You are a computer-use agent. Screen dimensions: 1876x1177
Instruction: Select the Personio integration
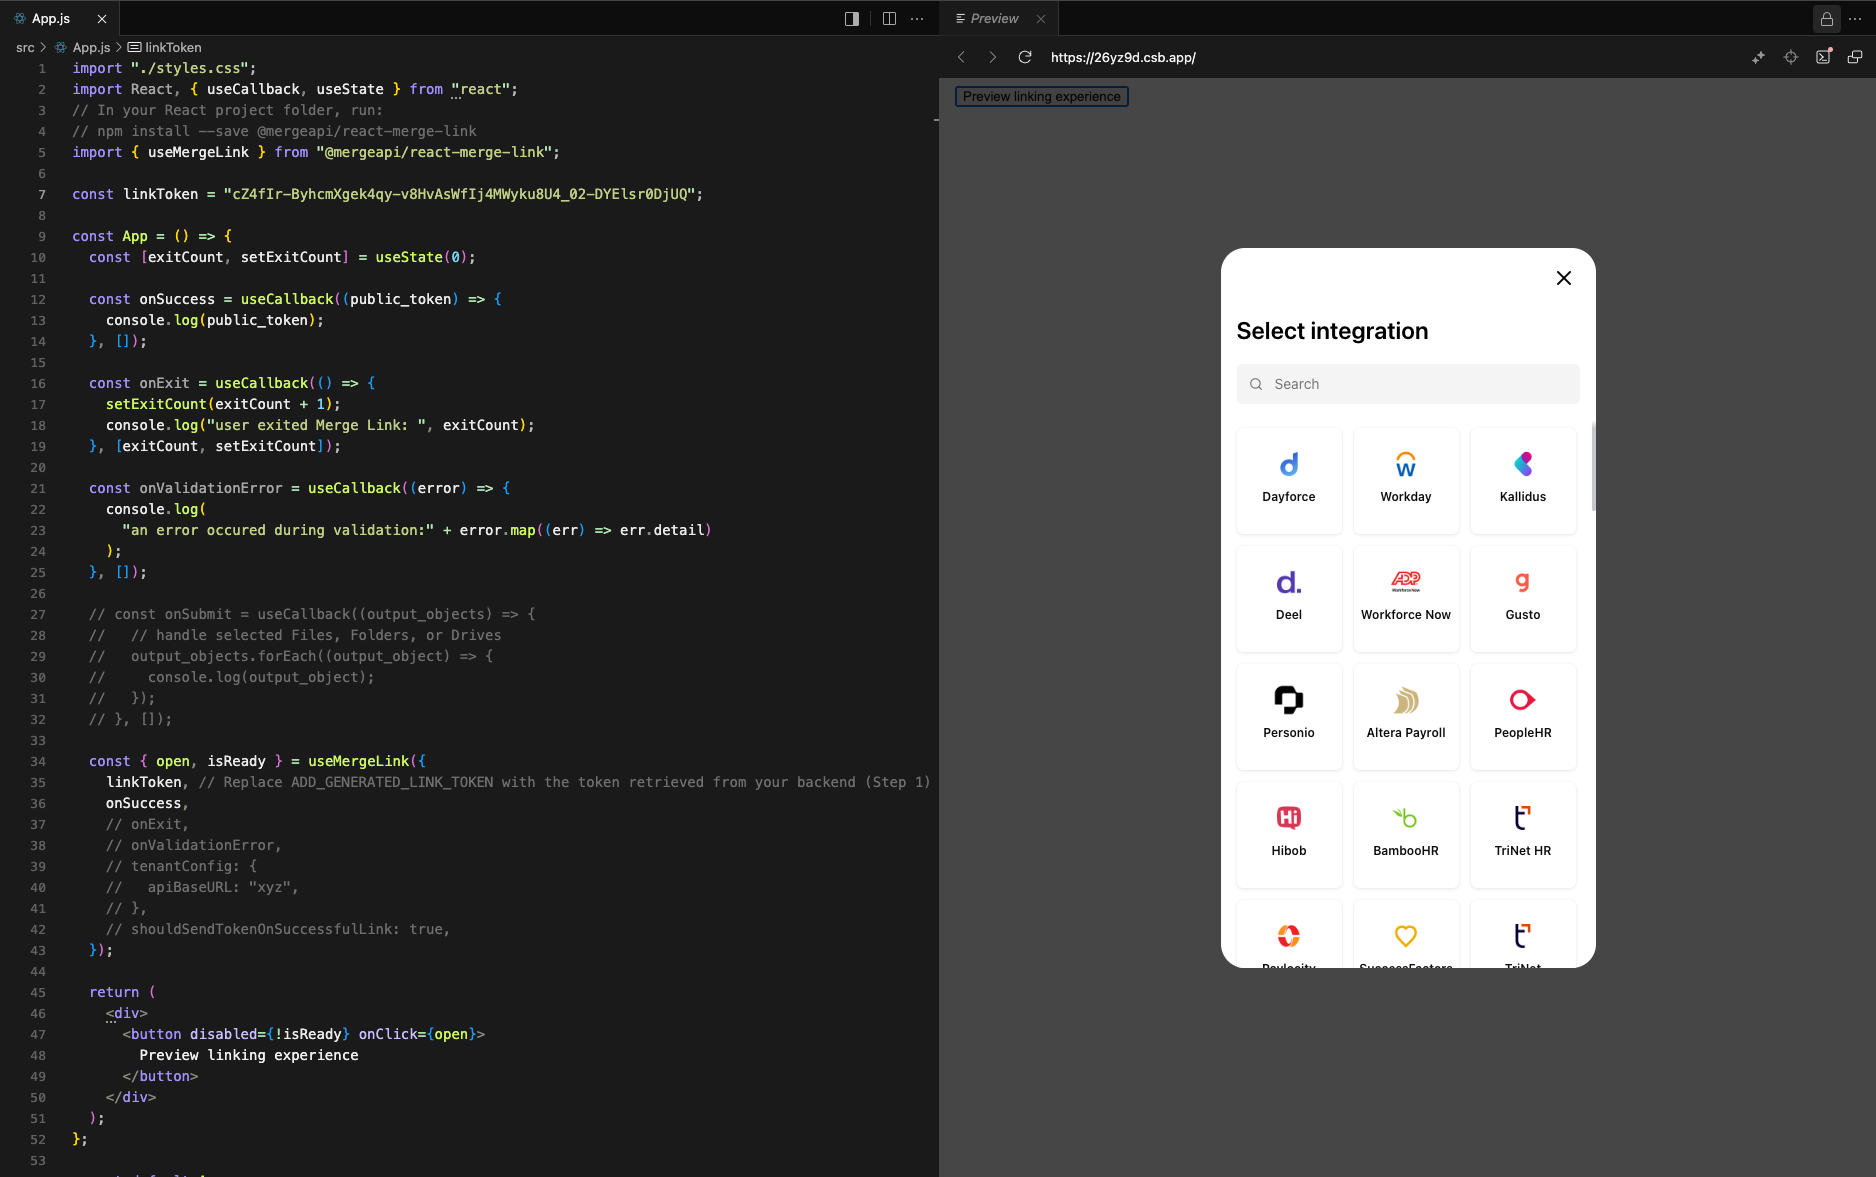[1288, 715]
